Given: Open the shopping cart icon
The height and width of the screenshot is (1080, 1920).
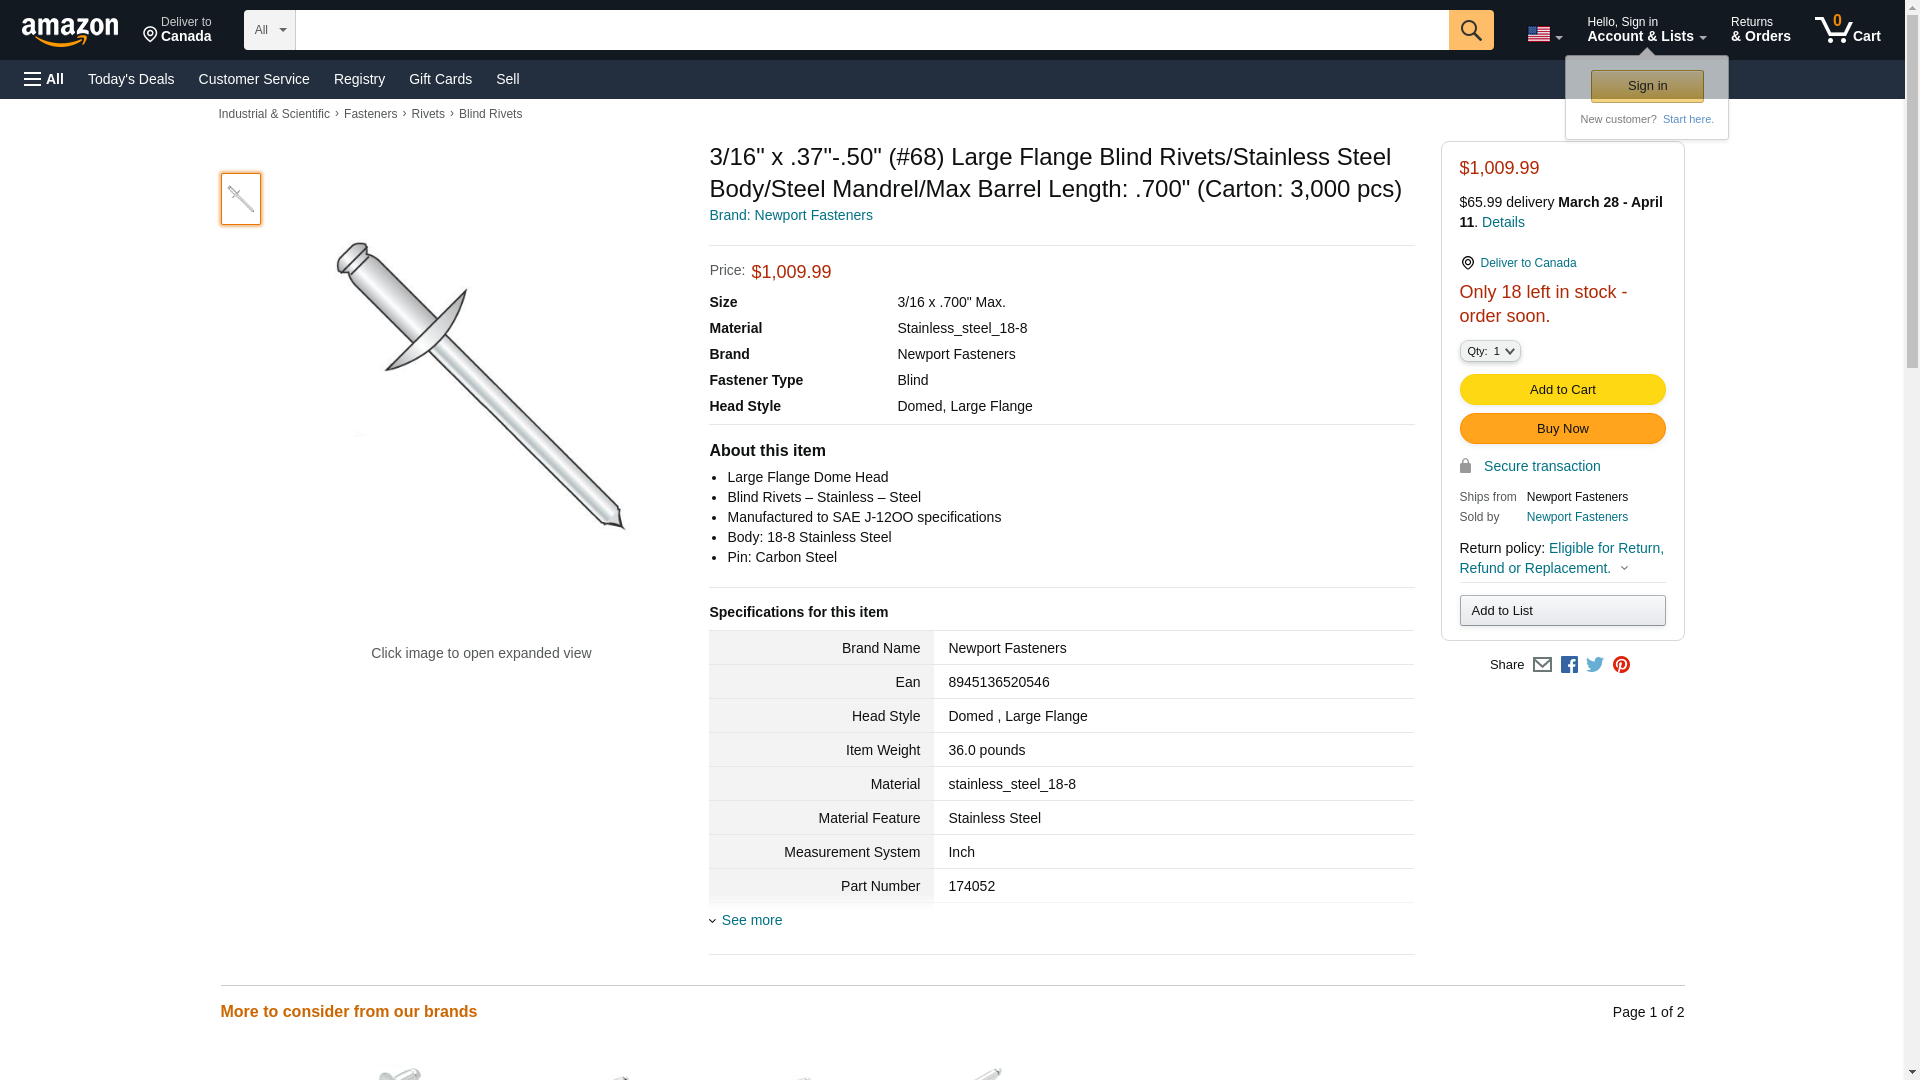Looking at the screenshot, I should coord(1846,30).
